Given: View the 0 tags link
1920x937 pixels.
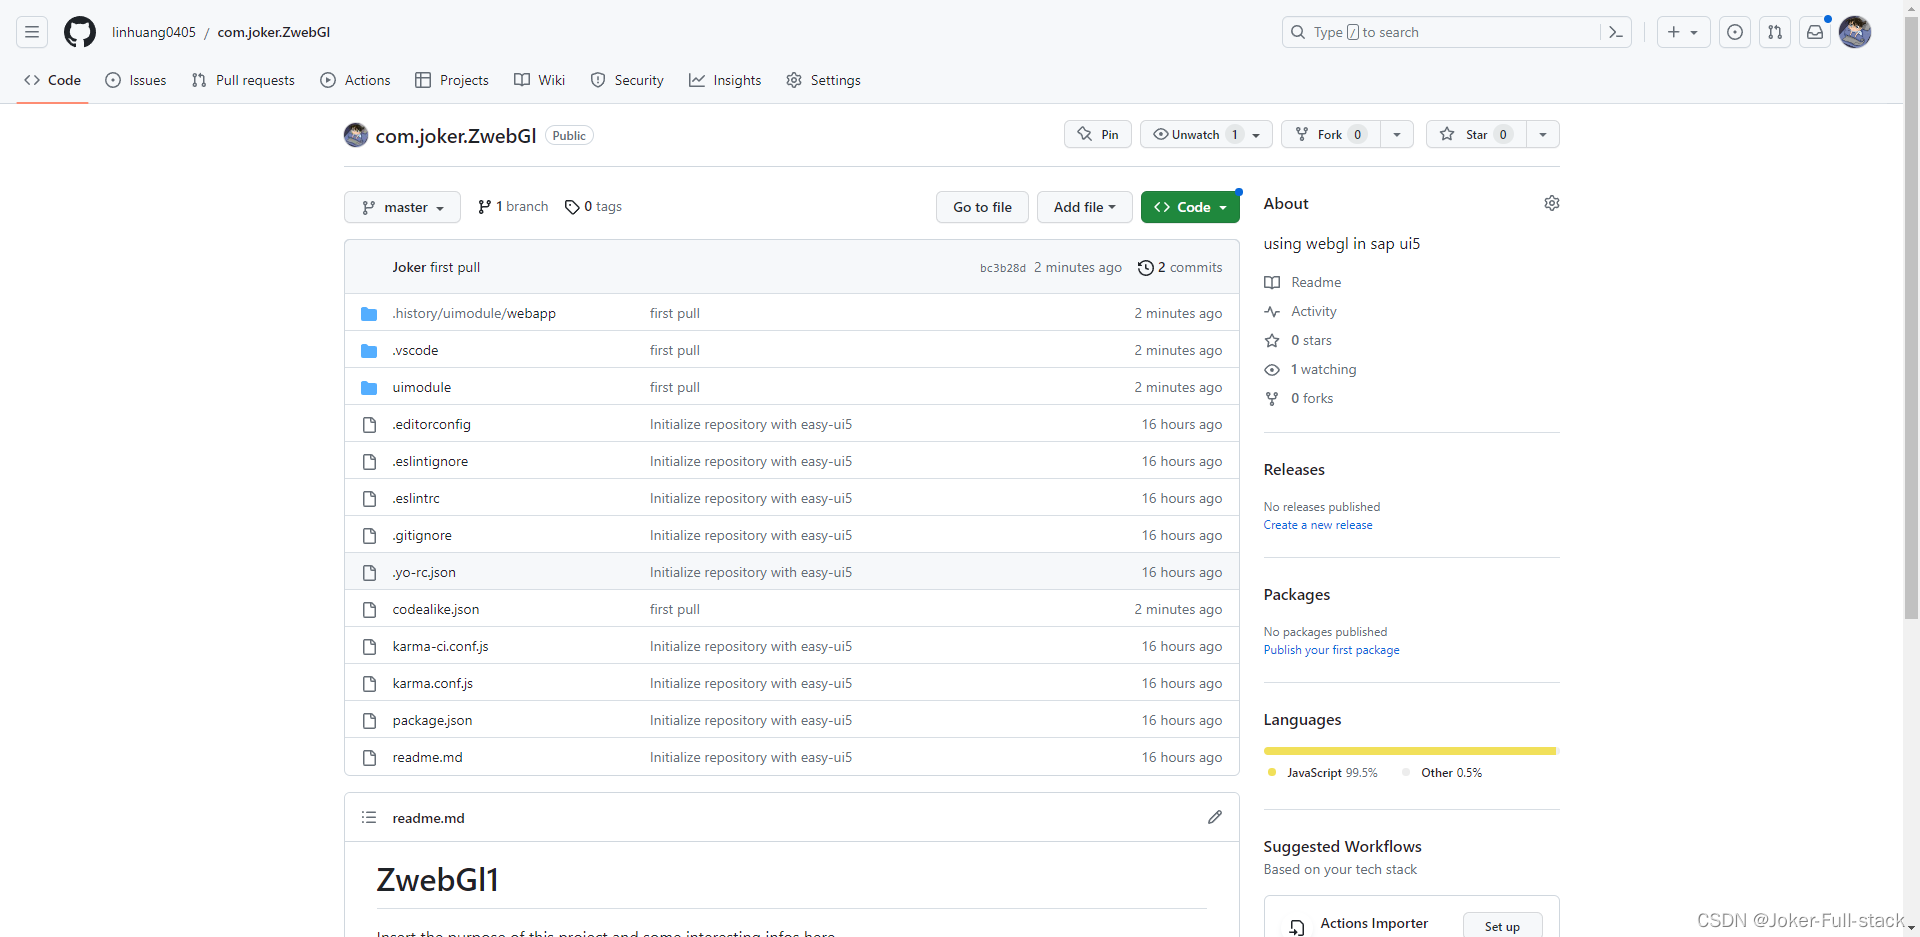Looking at the screenshot, I should [593, 206].
